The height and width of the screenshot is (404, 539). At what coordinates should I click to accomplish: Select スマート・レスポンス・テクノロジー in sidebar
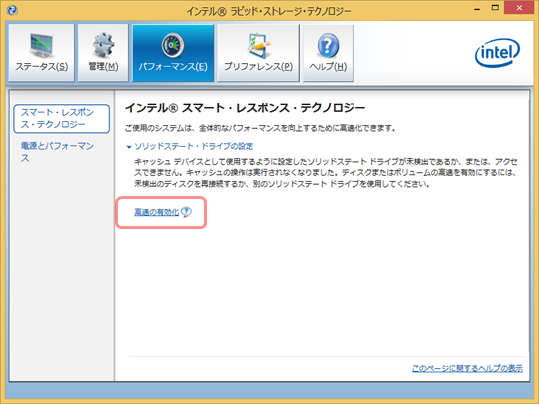[62, 119]
